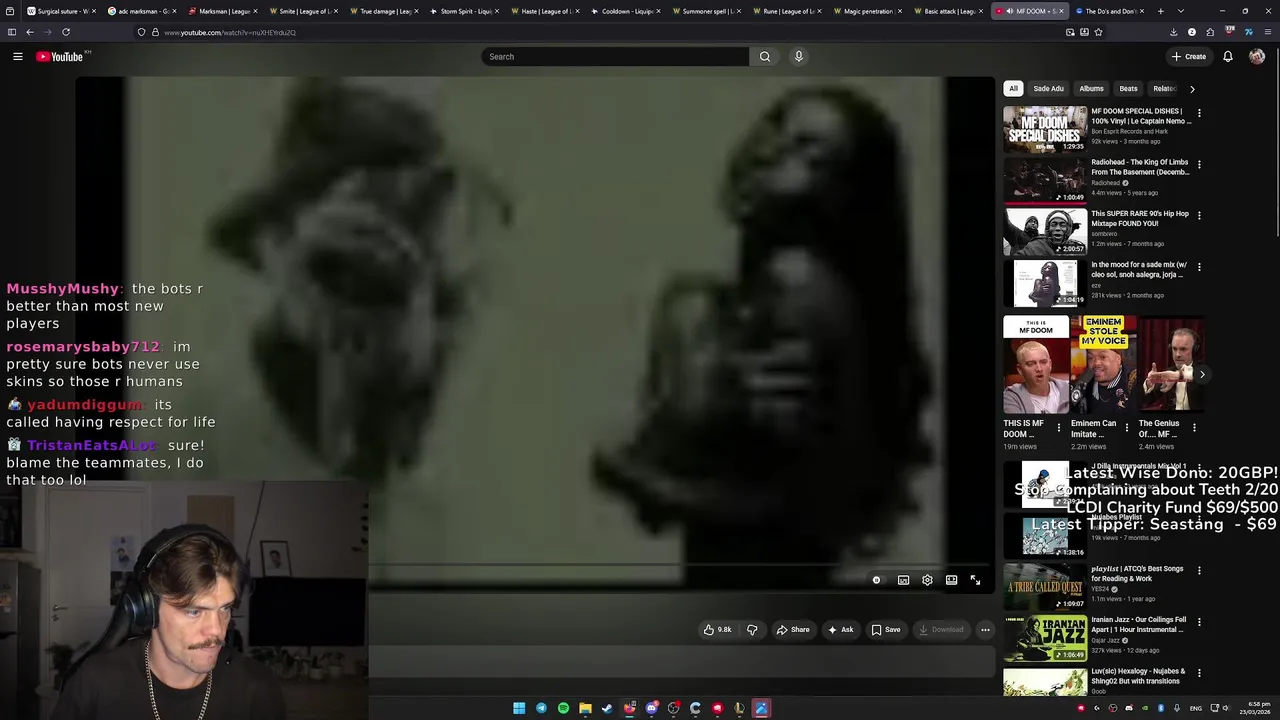Reload the page with the browser refresh icon

coord(66,32)
